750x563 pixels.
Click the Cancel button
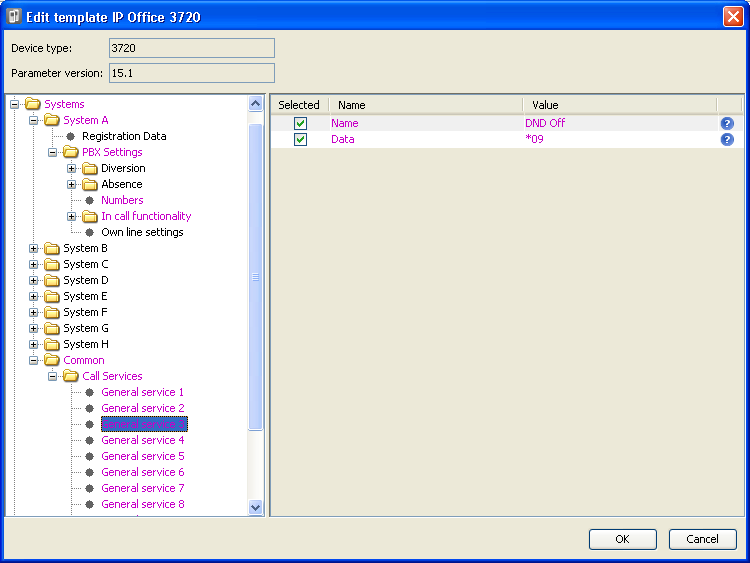[x=702, y=539]
